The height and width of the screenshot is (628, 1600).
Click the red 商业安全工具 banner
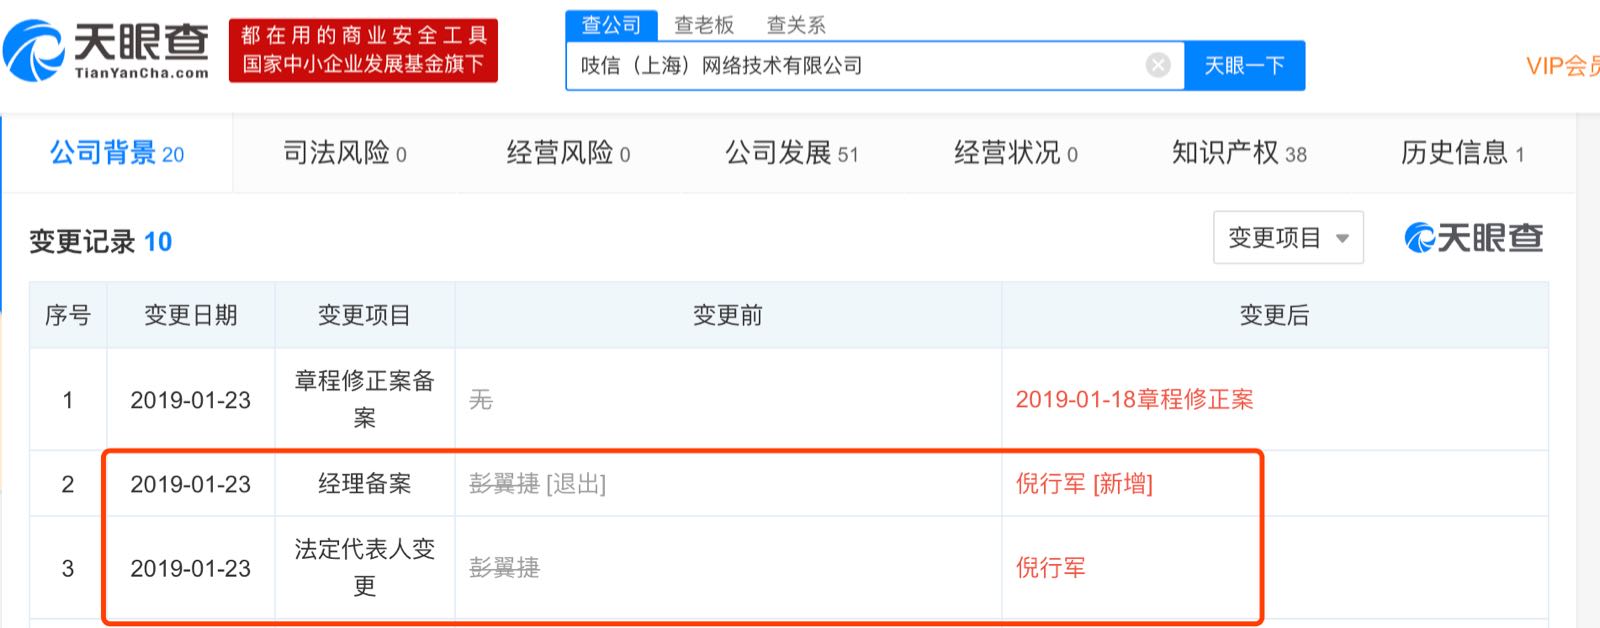[x=363, y=50]
